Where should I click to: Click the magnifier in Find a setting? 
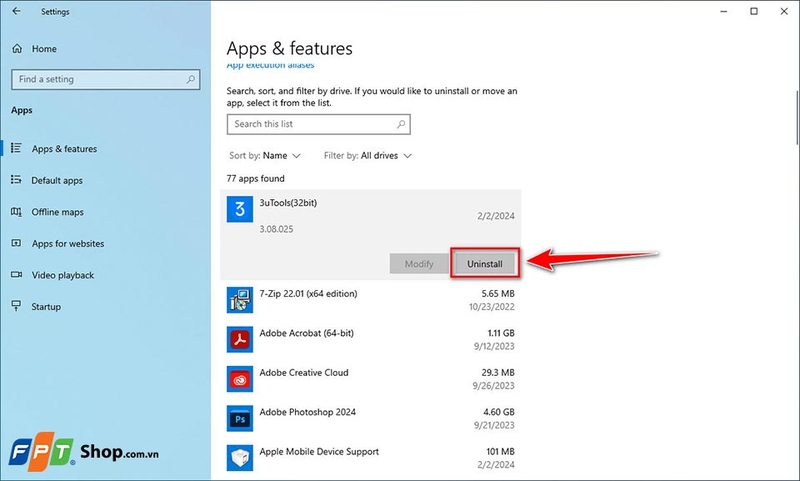tap(190, 80)
